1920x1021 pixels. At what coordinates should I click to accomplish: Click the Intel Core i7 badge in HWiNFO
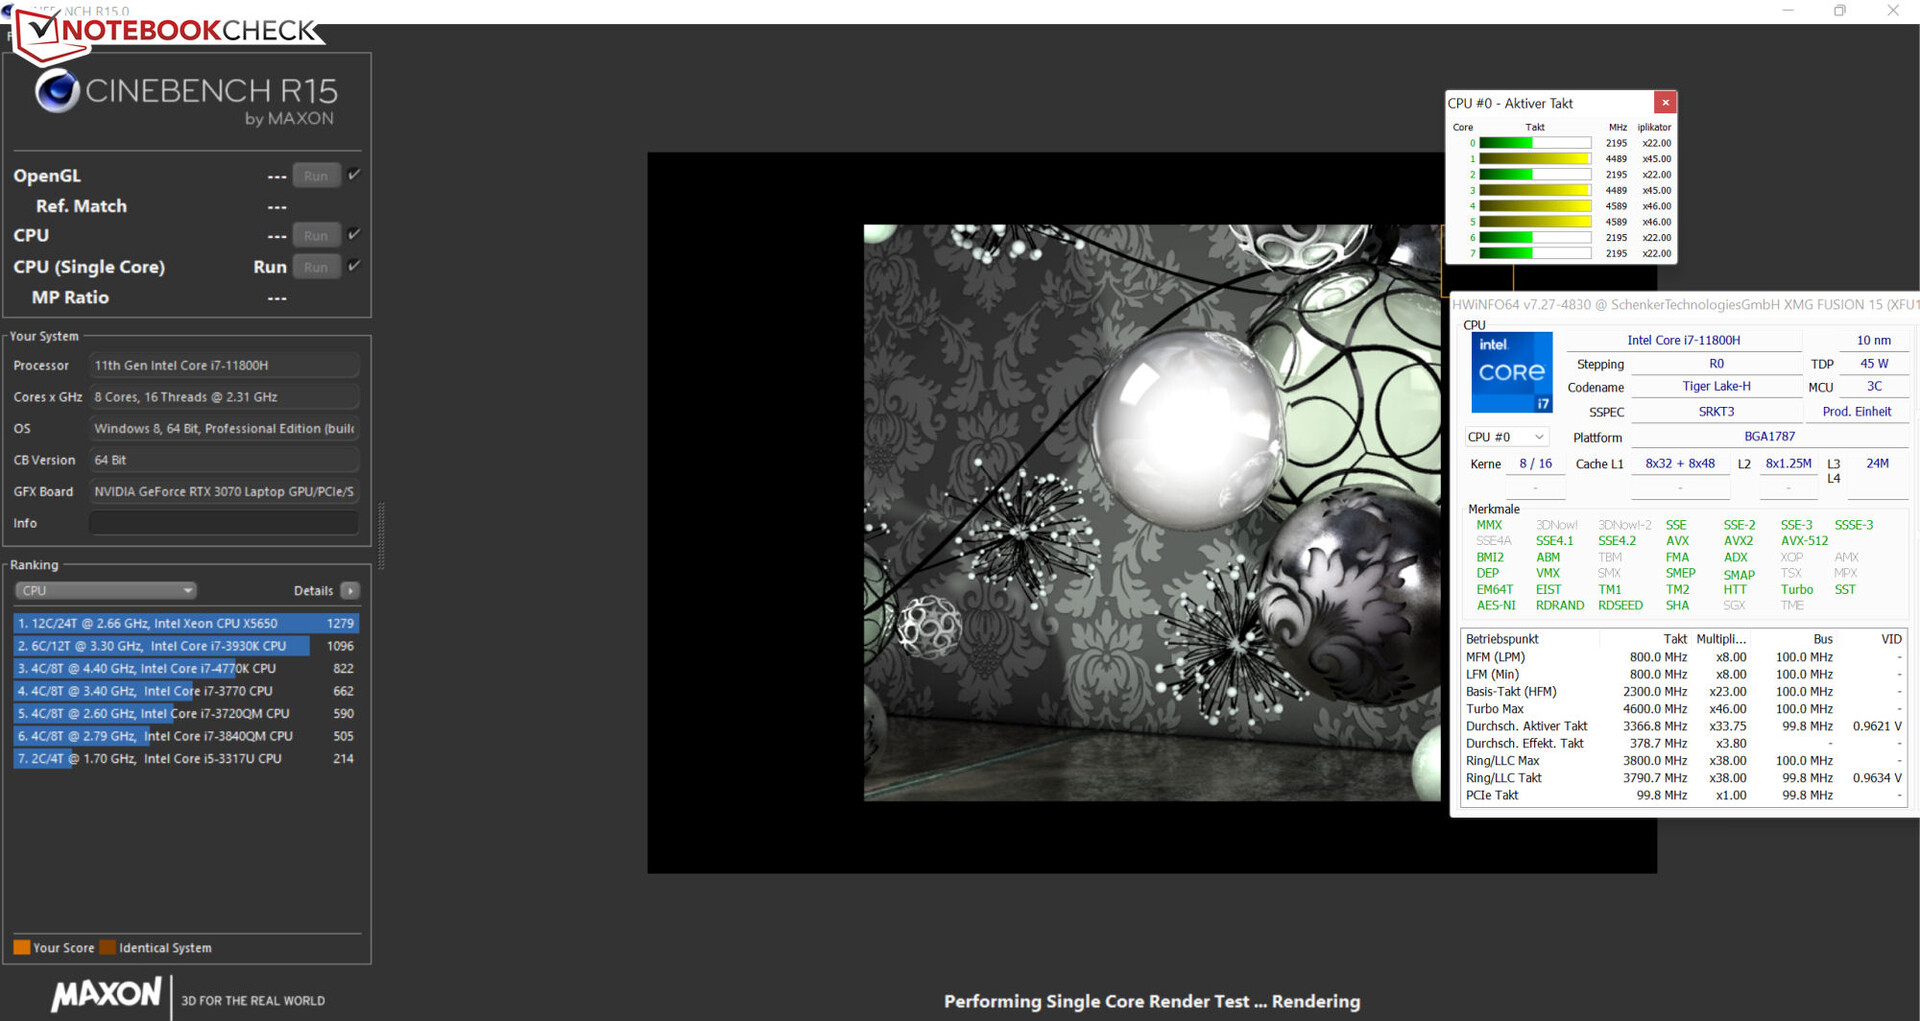(x=1512, y=372)
